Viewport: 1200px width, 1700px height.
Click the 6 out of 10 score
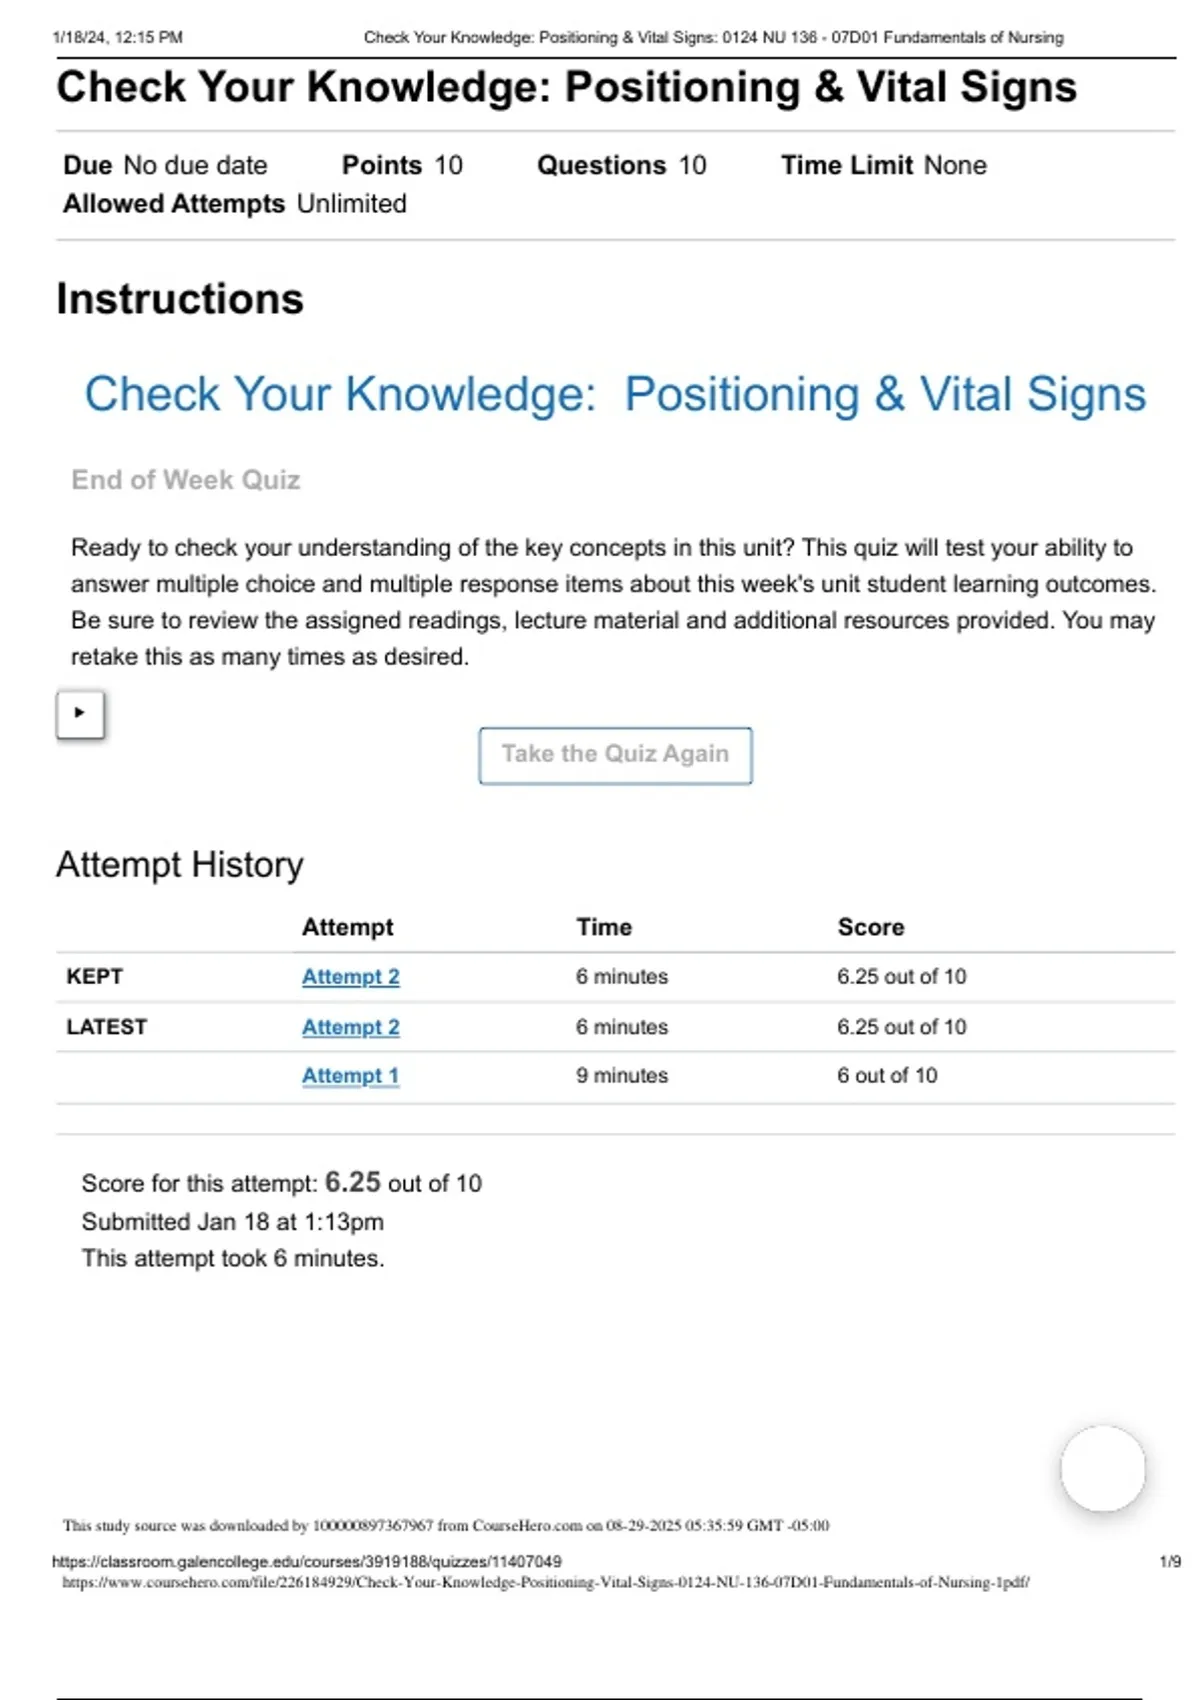(x=887, y=1076)
